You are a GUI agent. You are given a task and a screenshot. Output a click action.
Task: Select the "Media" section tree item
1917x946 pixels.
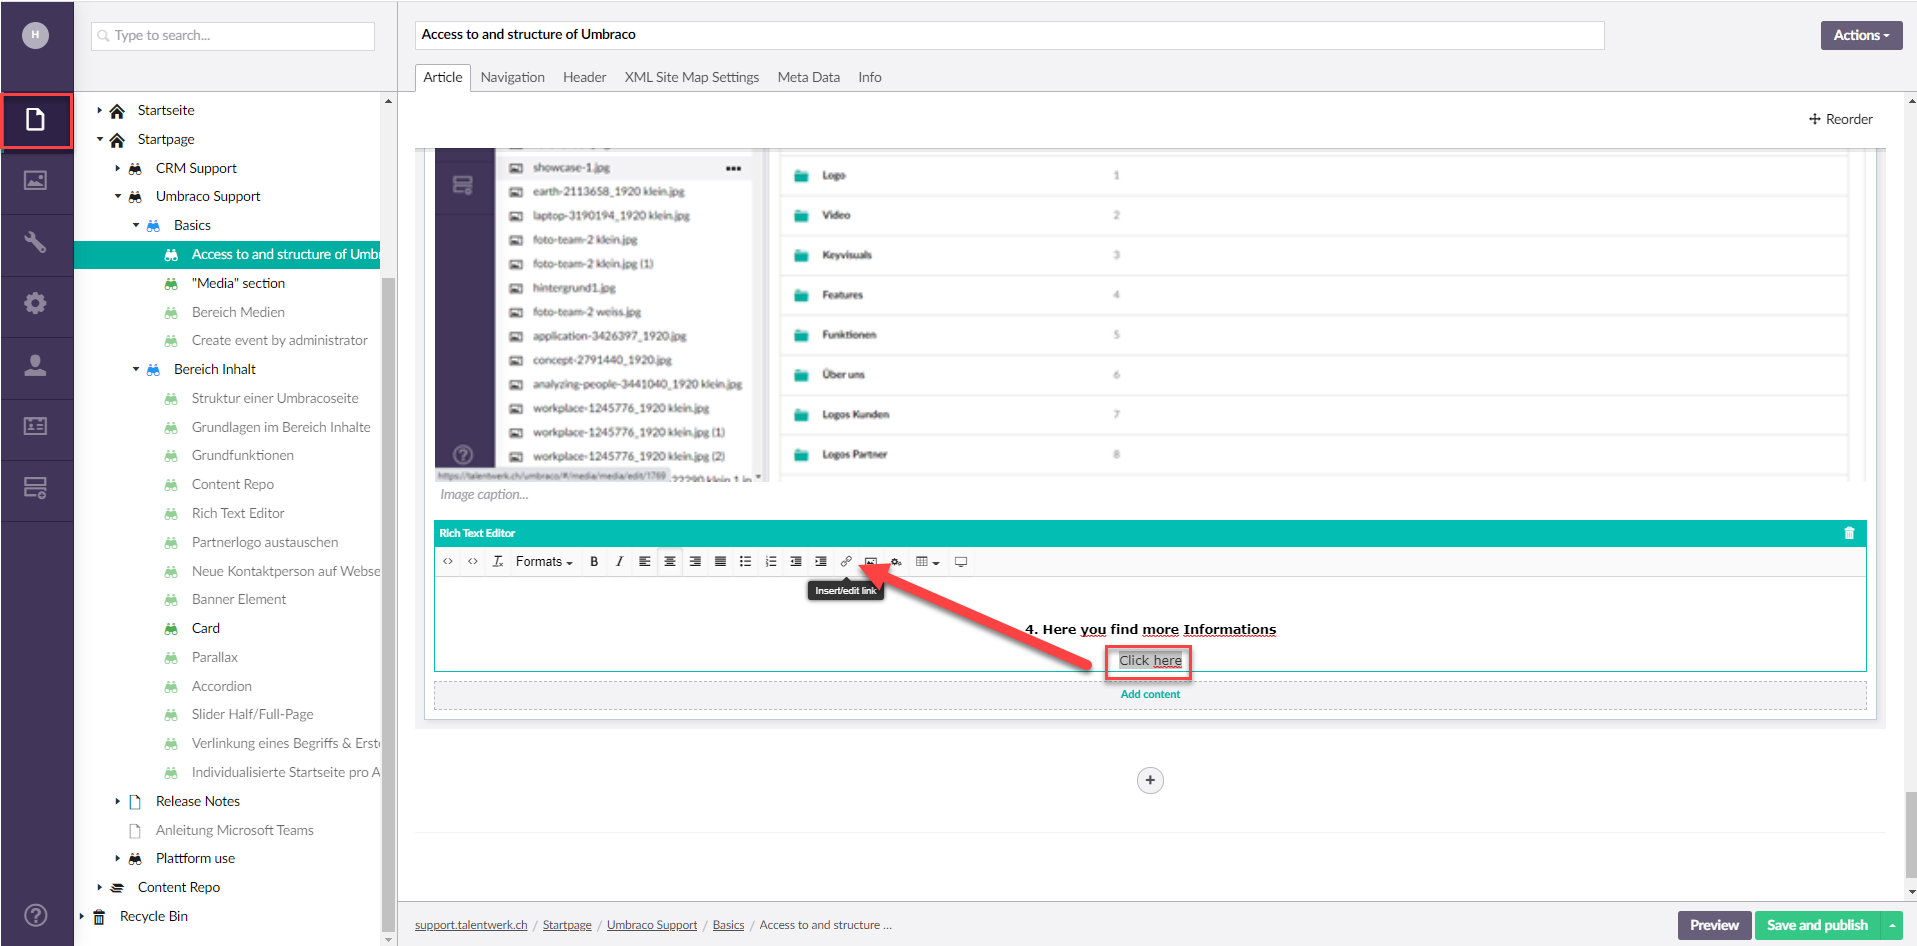click(238, 283)
